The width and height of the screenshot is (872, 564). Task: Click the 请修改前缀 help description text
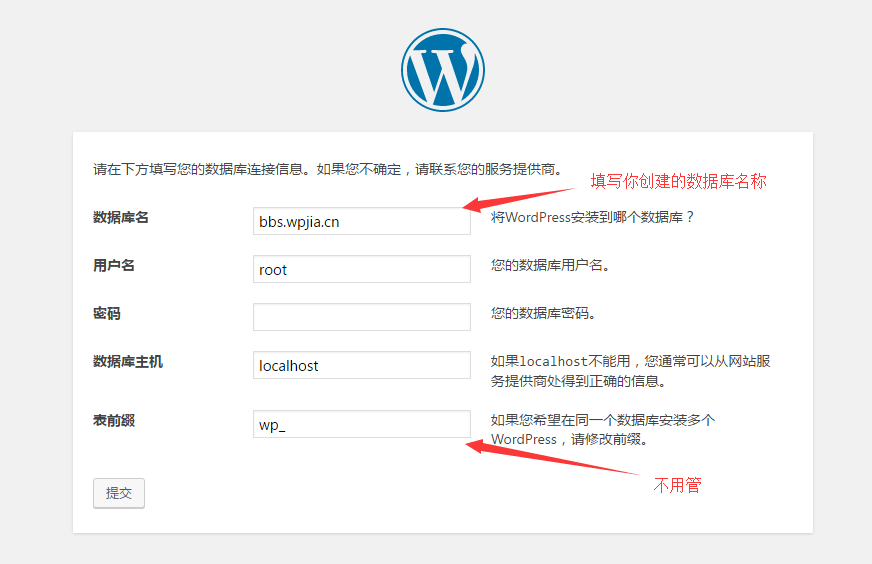pyautogui.click(x=603, y=429)
